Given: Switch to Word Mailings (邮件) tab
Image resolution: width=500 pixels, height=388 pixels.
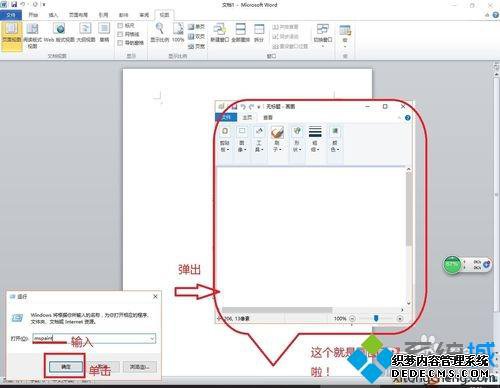Looking at the screenshot, I should 124,15.
